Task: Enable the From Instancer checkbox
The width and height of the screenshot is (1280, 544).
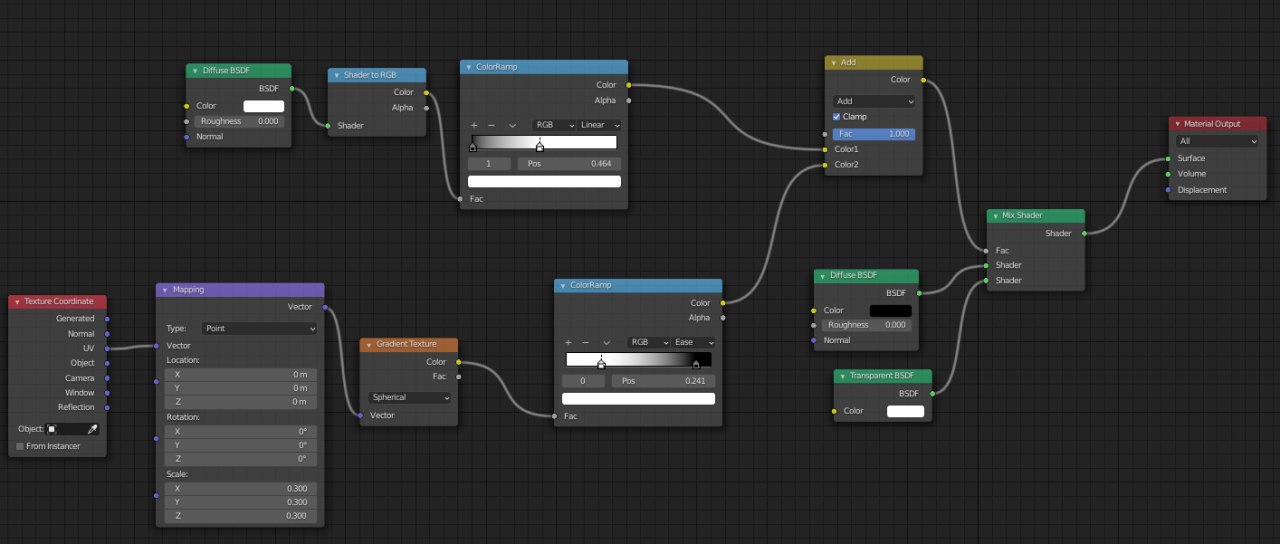Action: pos(20,446)
